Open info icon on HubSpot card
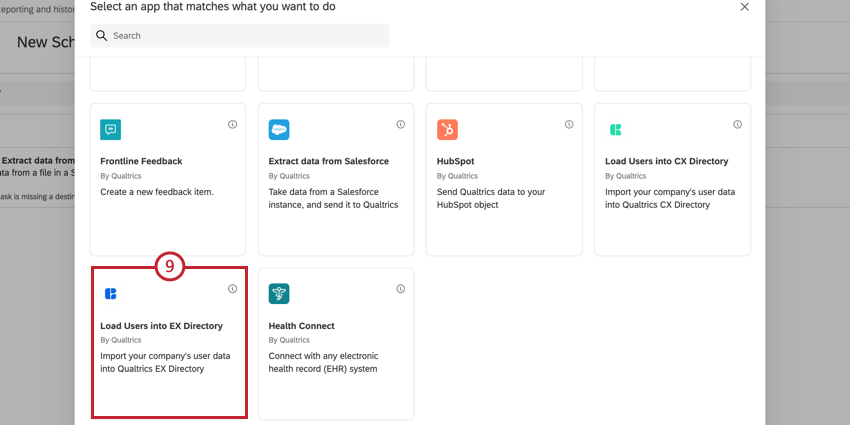The image size is (850, 425). pos(569,124)
